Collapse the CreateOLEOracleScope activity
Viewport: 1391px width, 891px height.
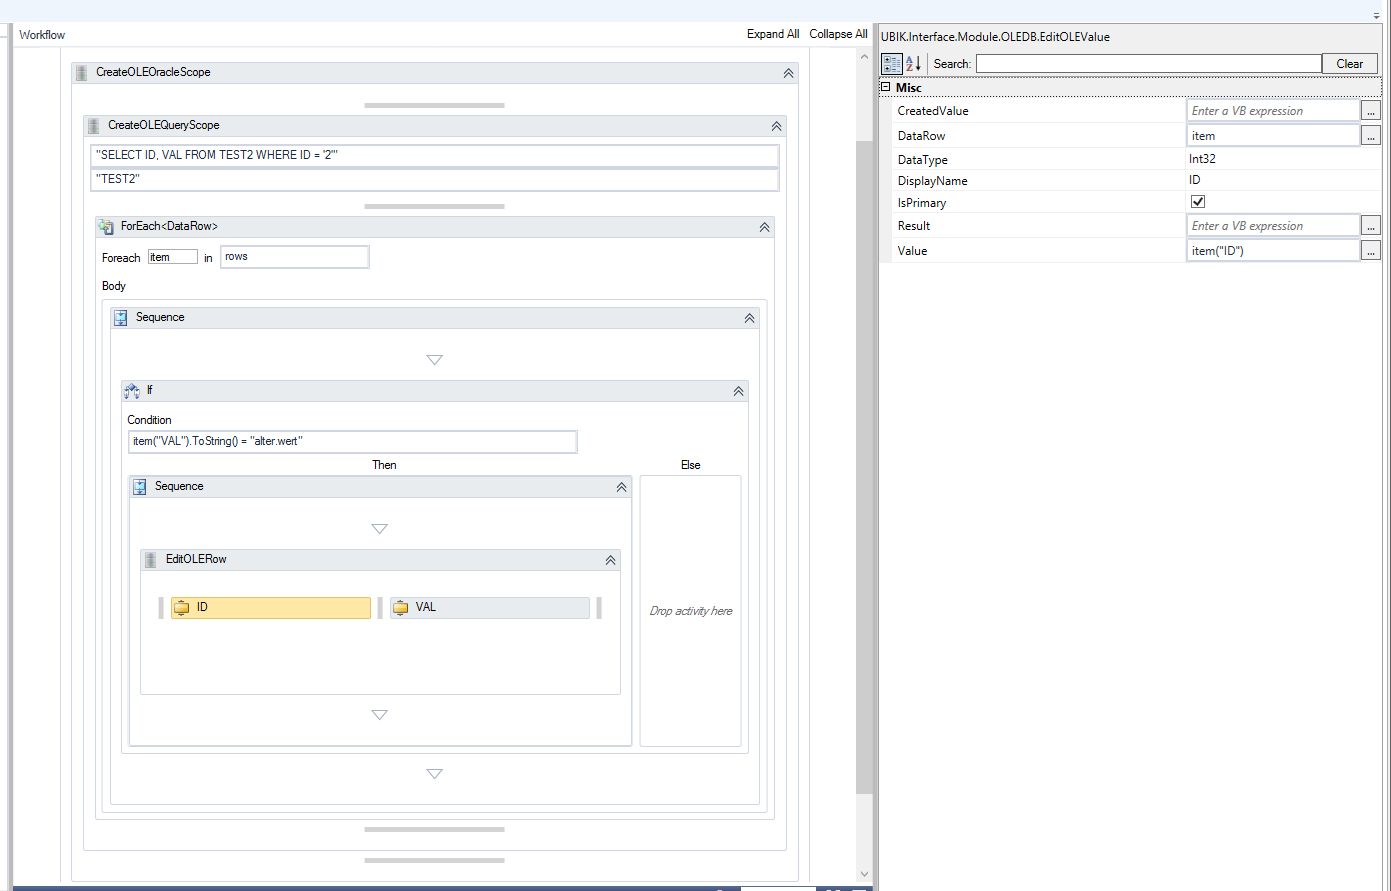coord(788,73)
